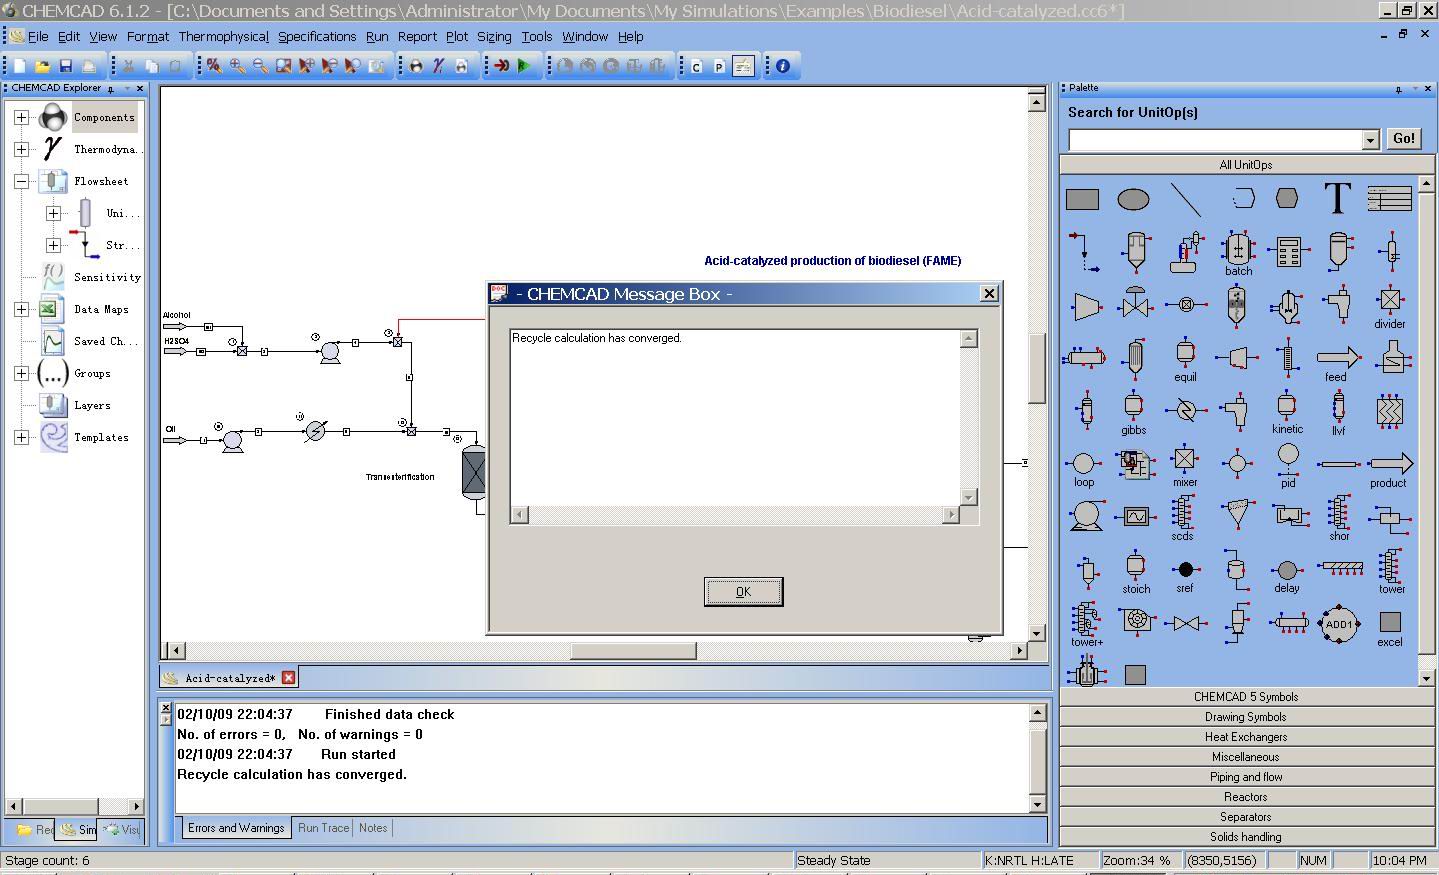Click the Layers item in Explorer
This screenshot has width=1439, height=875.
click(x=92, y=405)
